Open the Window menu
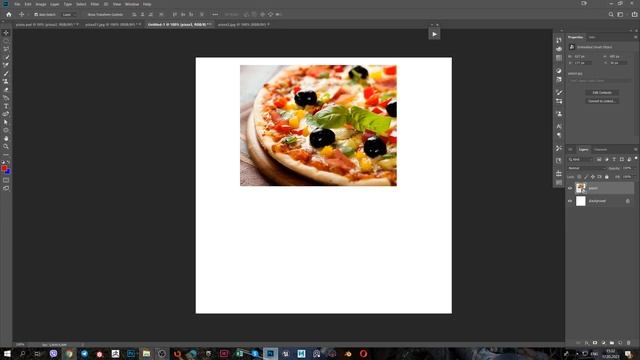Image resolution: width=640 pixels, height=360 pixels. pyautogui.click(x=132, y=4)
